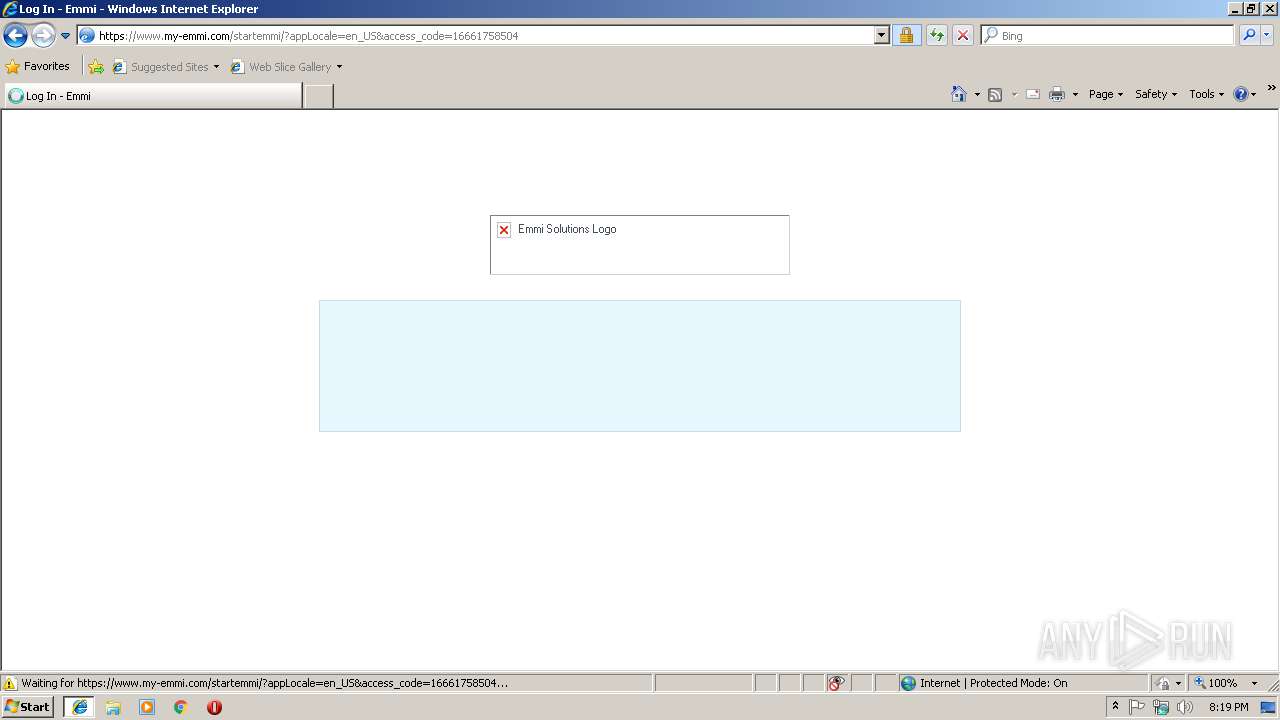Open the Favorites star button
This screenshot has width=1280, height=720.
(38, 67)
